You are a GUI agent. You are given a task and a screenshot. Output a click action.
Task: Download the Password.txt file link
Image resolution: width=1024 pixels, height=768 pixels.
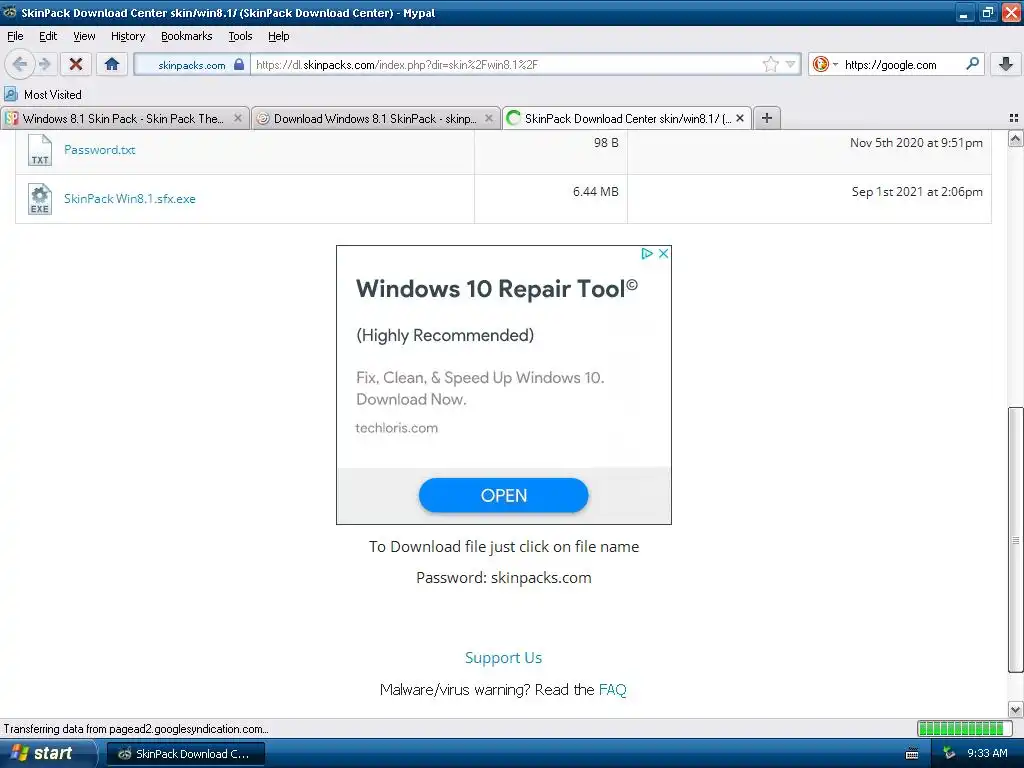pos(99,150)
